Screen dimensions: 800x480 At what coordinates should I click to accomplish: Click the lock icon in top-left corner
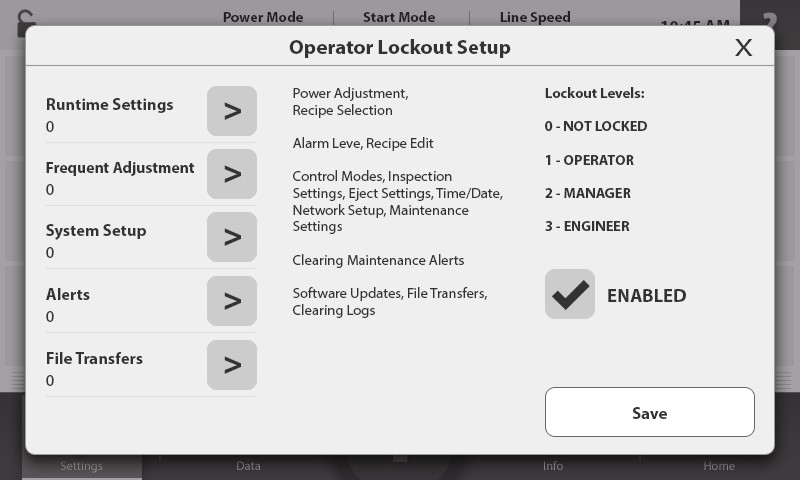14,20
